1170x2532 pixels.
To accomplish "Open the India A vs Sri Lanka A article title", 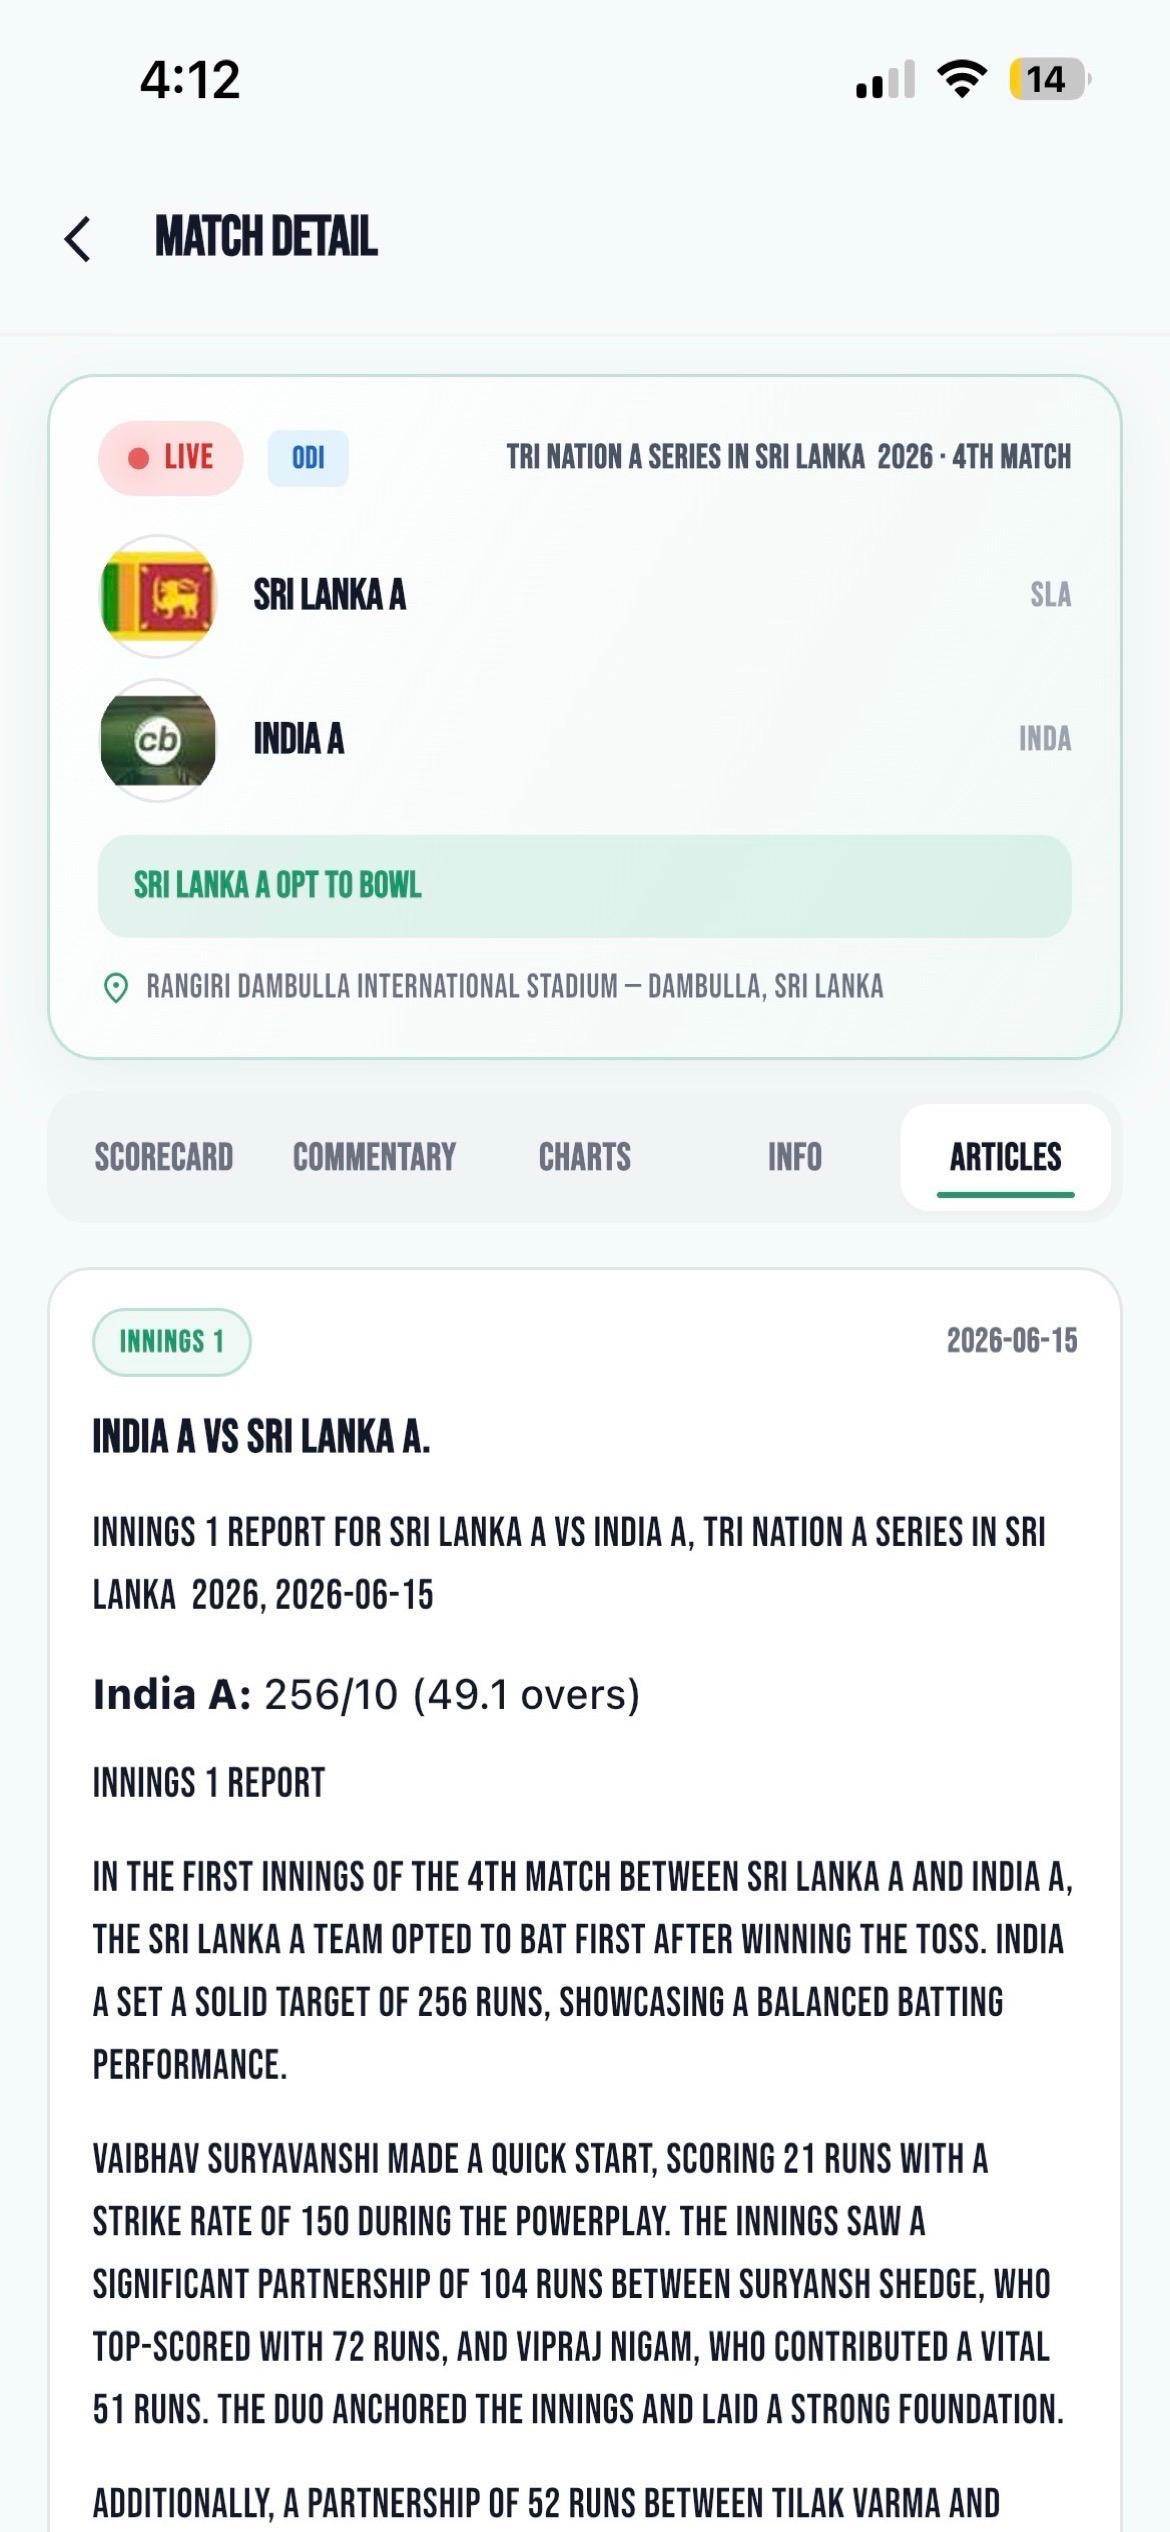I will [x=261, y=1437].
